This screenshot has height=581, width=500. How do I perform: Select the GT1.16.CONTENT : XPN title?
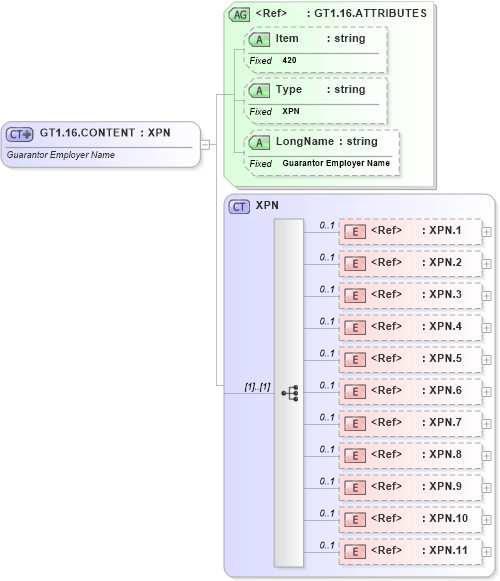105,133
